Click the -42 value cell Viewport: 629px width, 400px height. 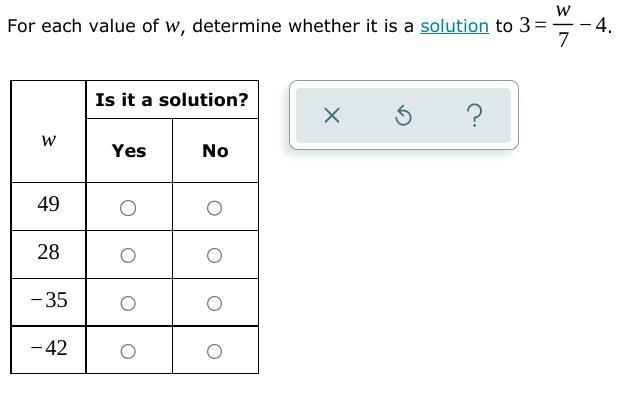point(48,349)
